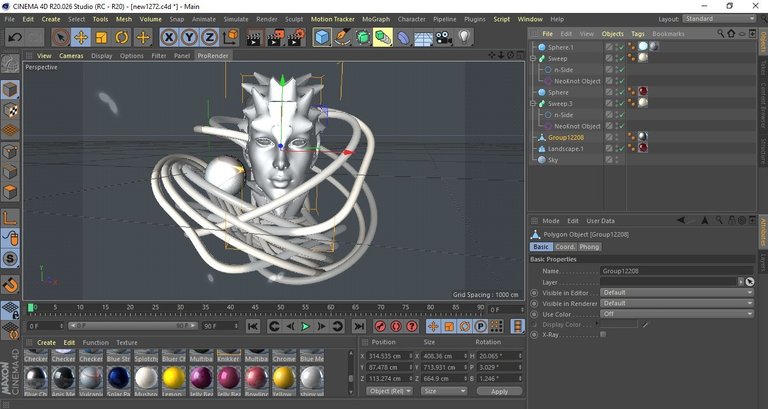Open Visible in Editor dropdown

tap(677, 293)
